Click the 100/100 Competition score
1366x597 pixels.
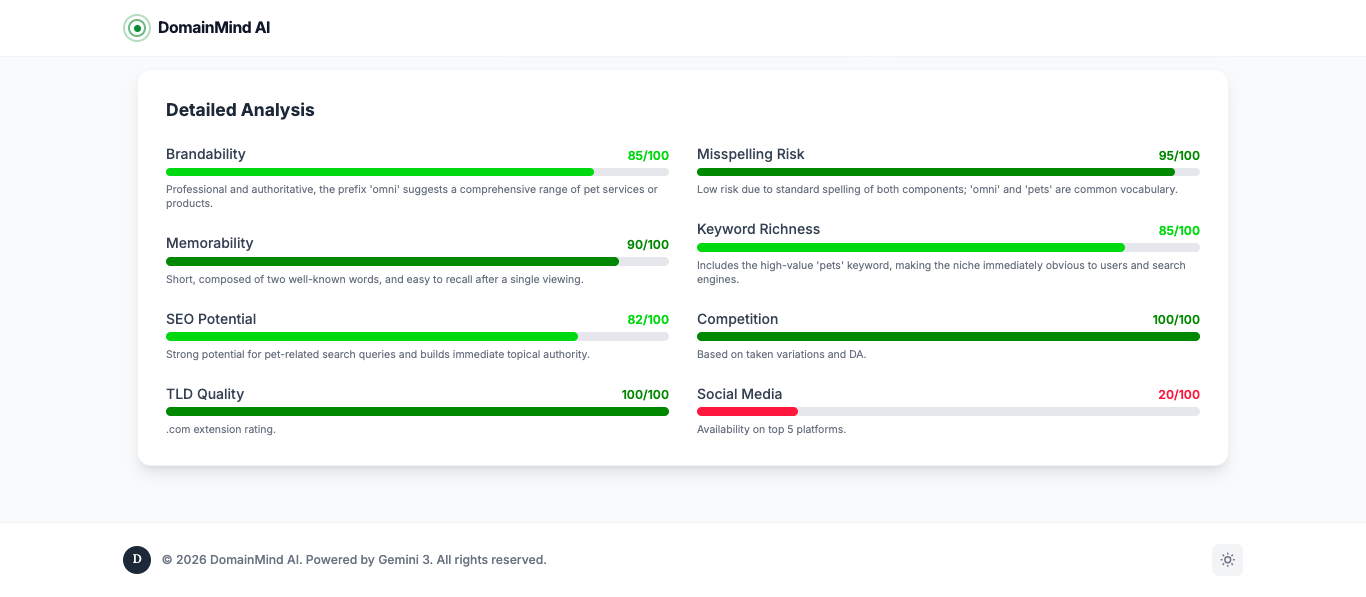(1176, 320)
